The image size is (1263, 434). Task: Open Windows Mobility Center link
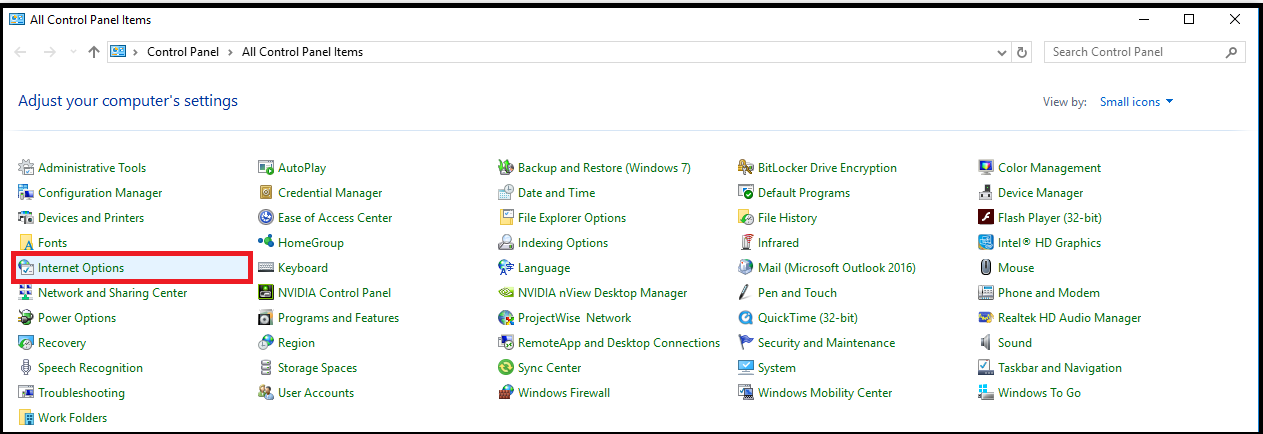click(825, 393)
